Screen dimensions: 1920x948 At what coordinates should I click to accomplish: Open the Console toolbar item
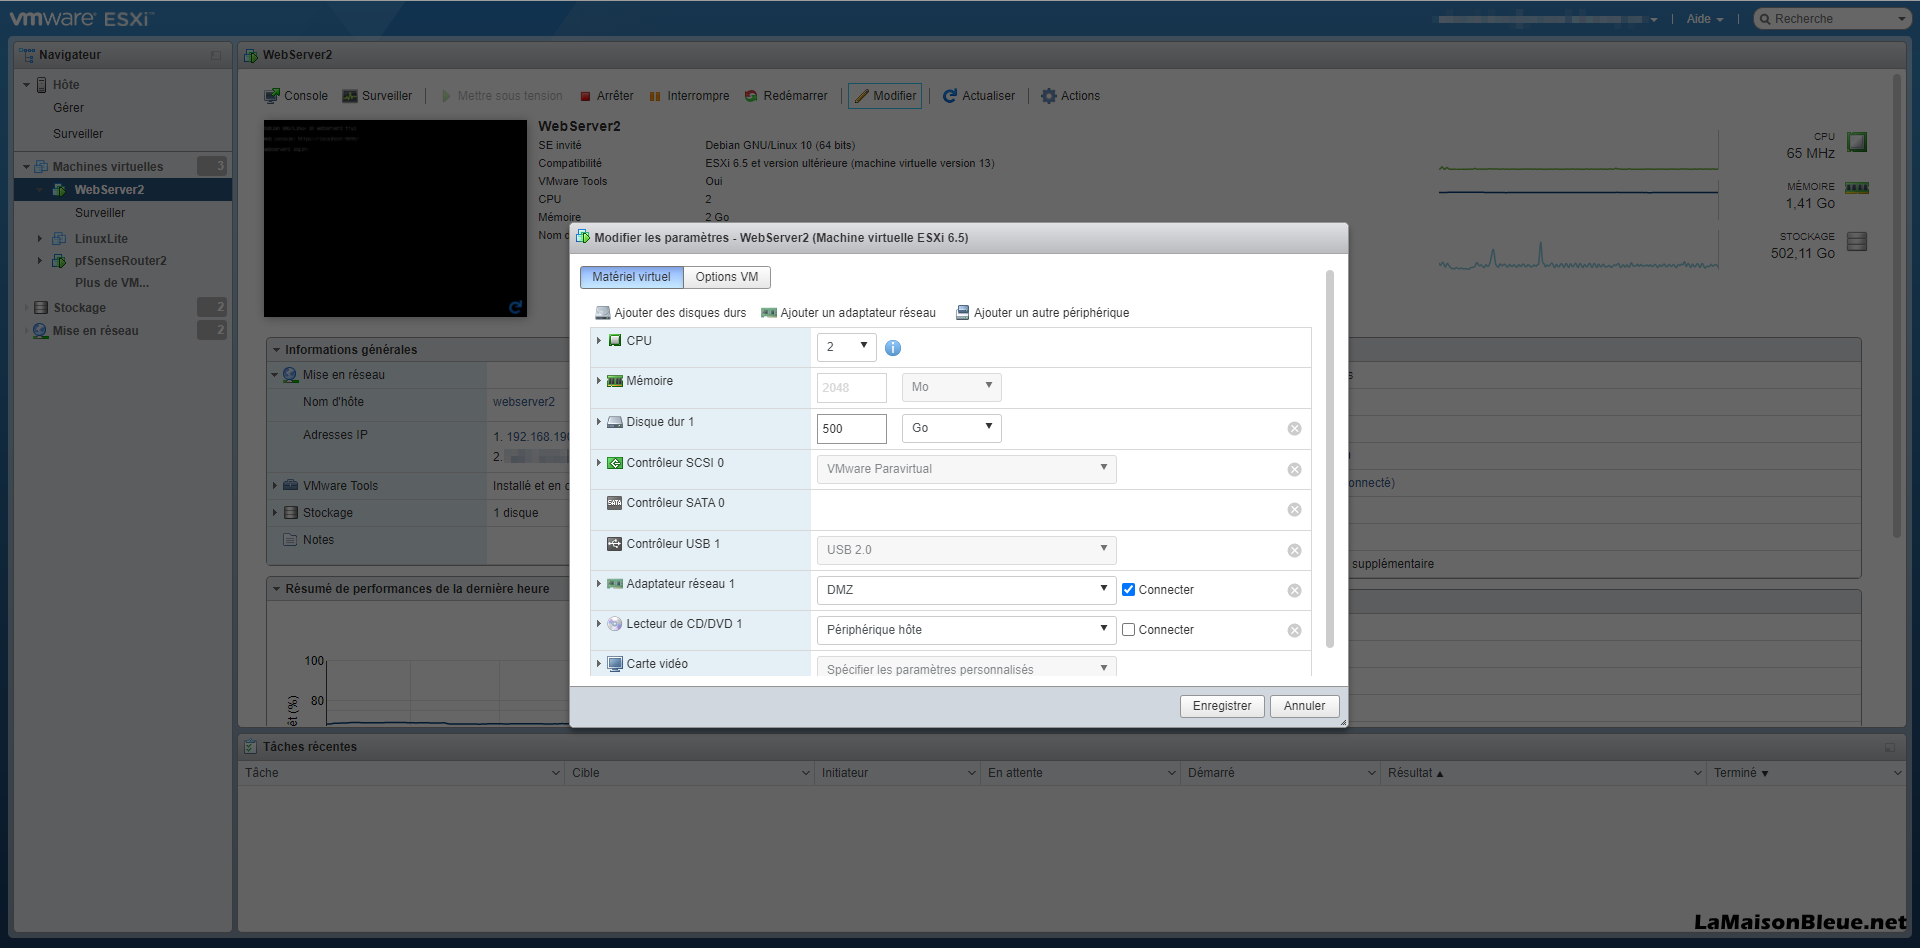pos(295,96)
